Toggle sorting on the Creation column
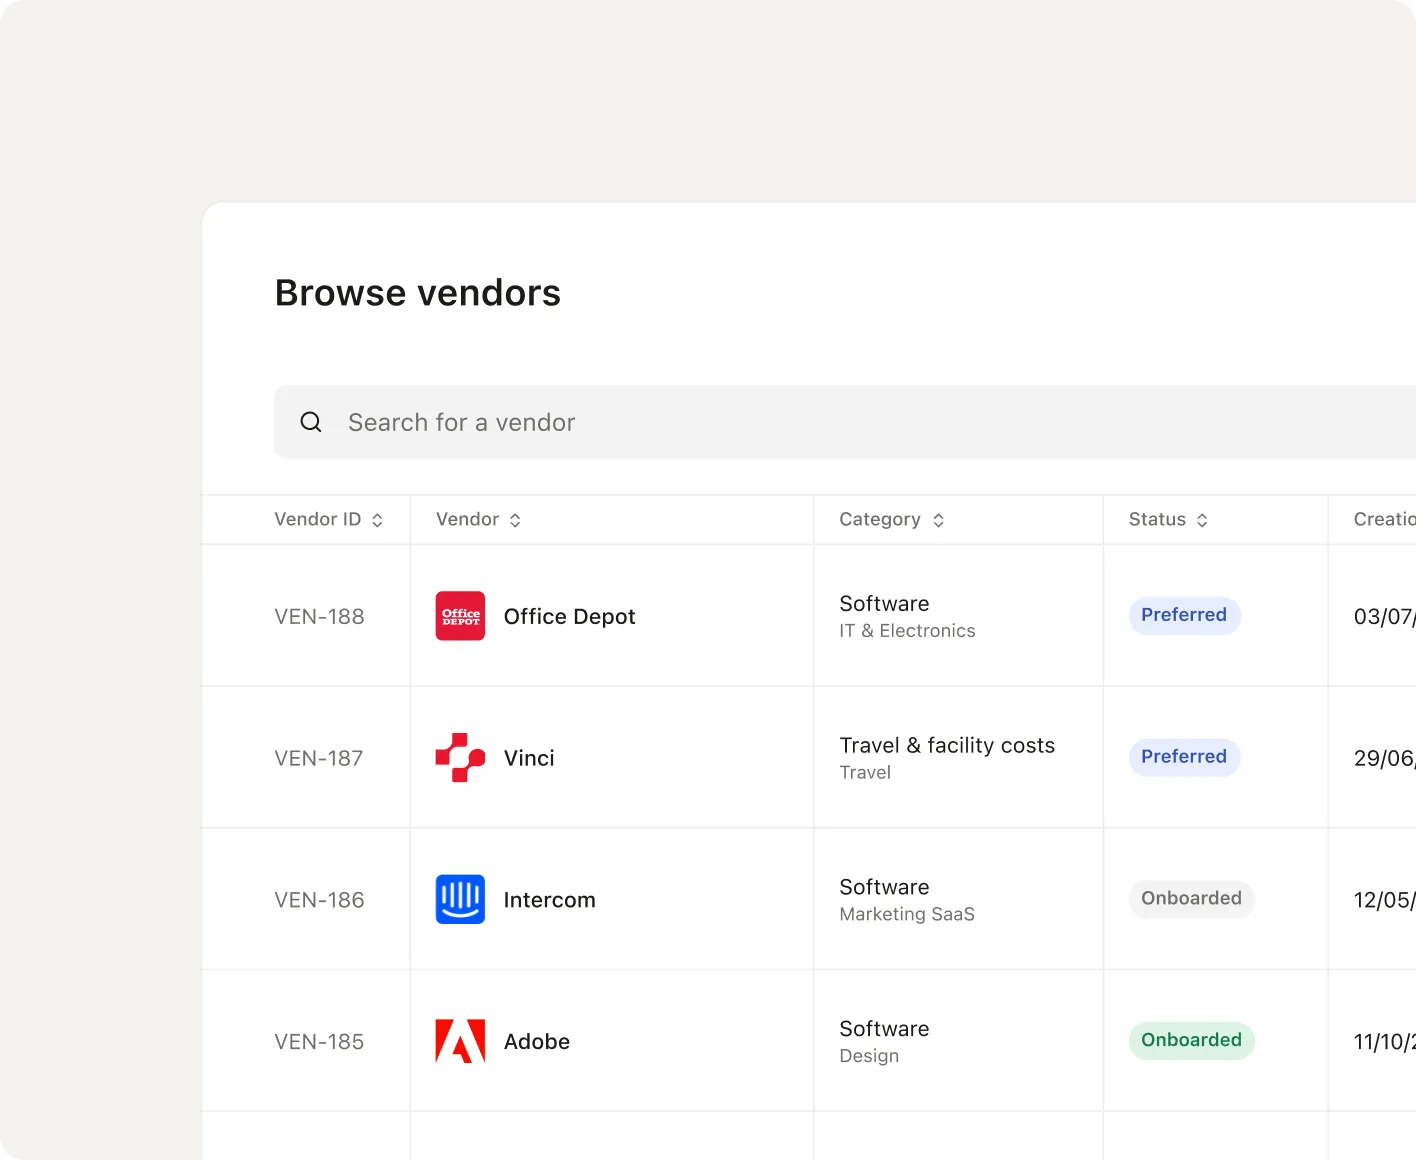The width and height of the screenshot is (1416, 1160). click(x=1385, y=519)
